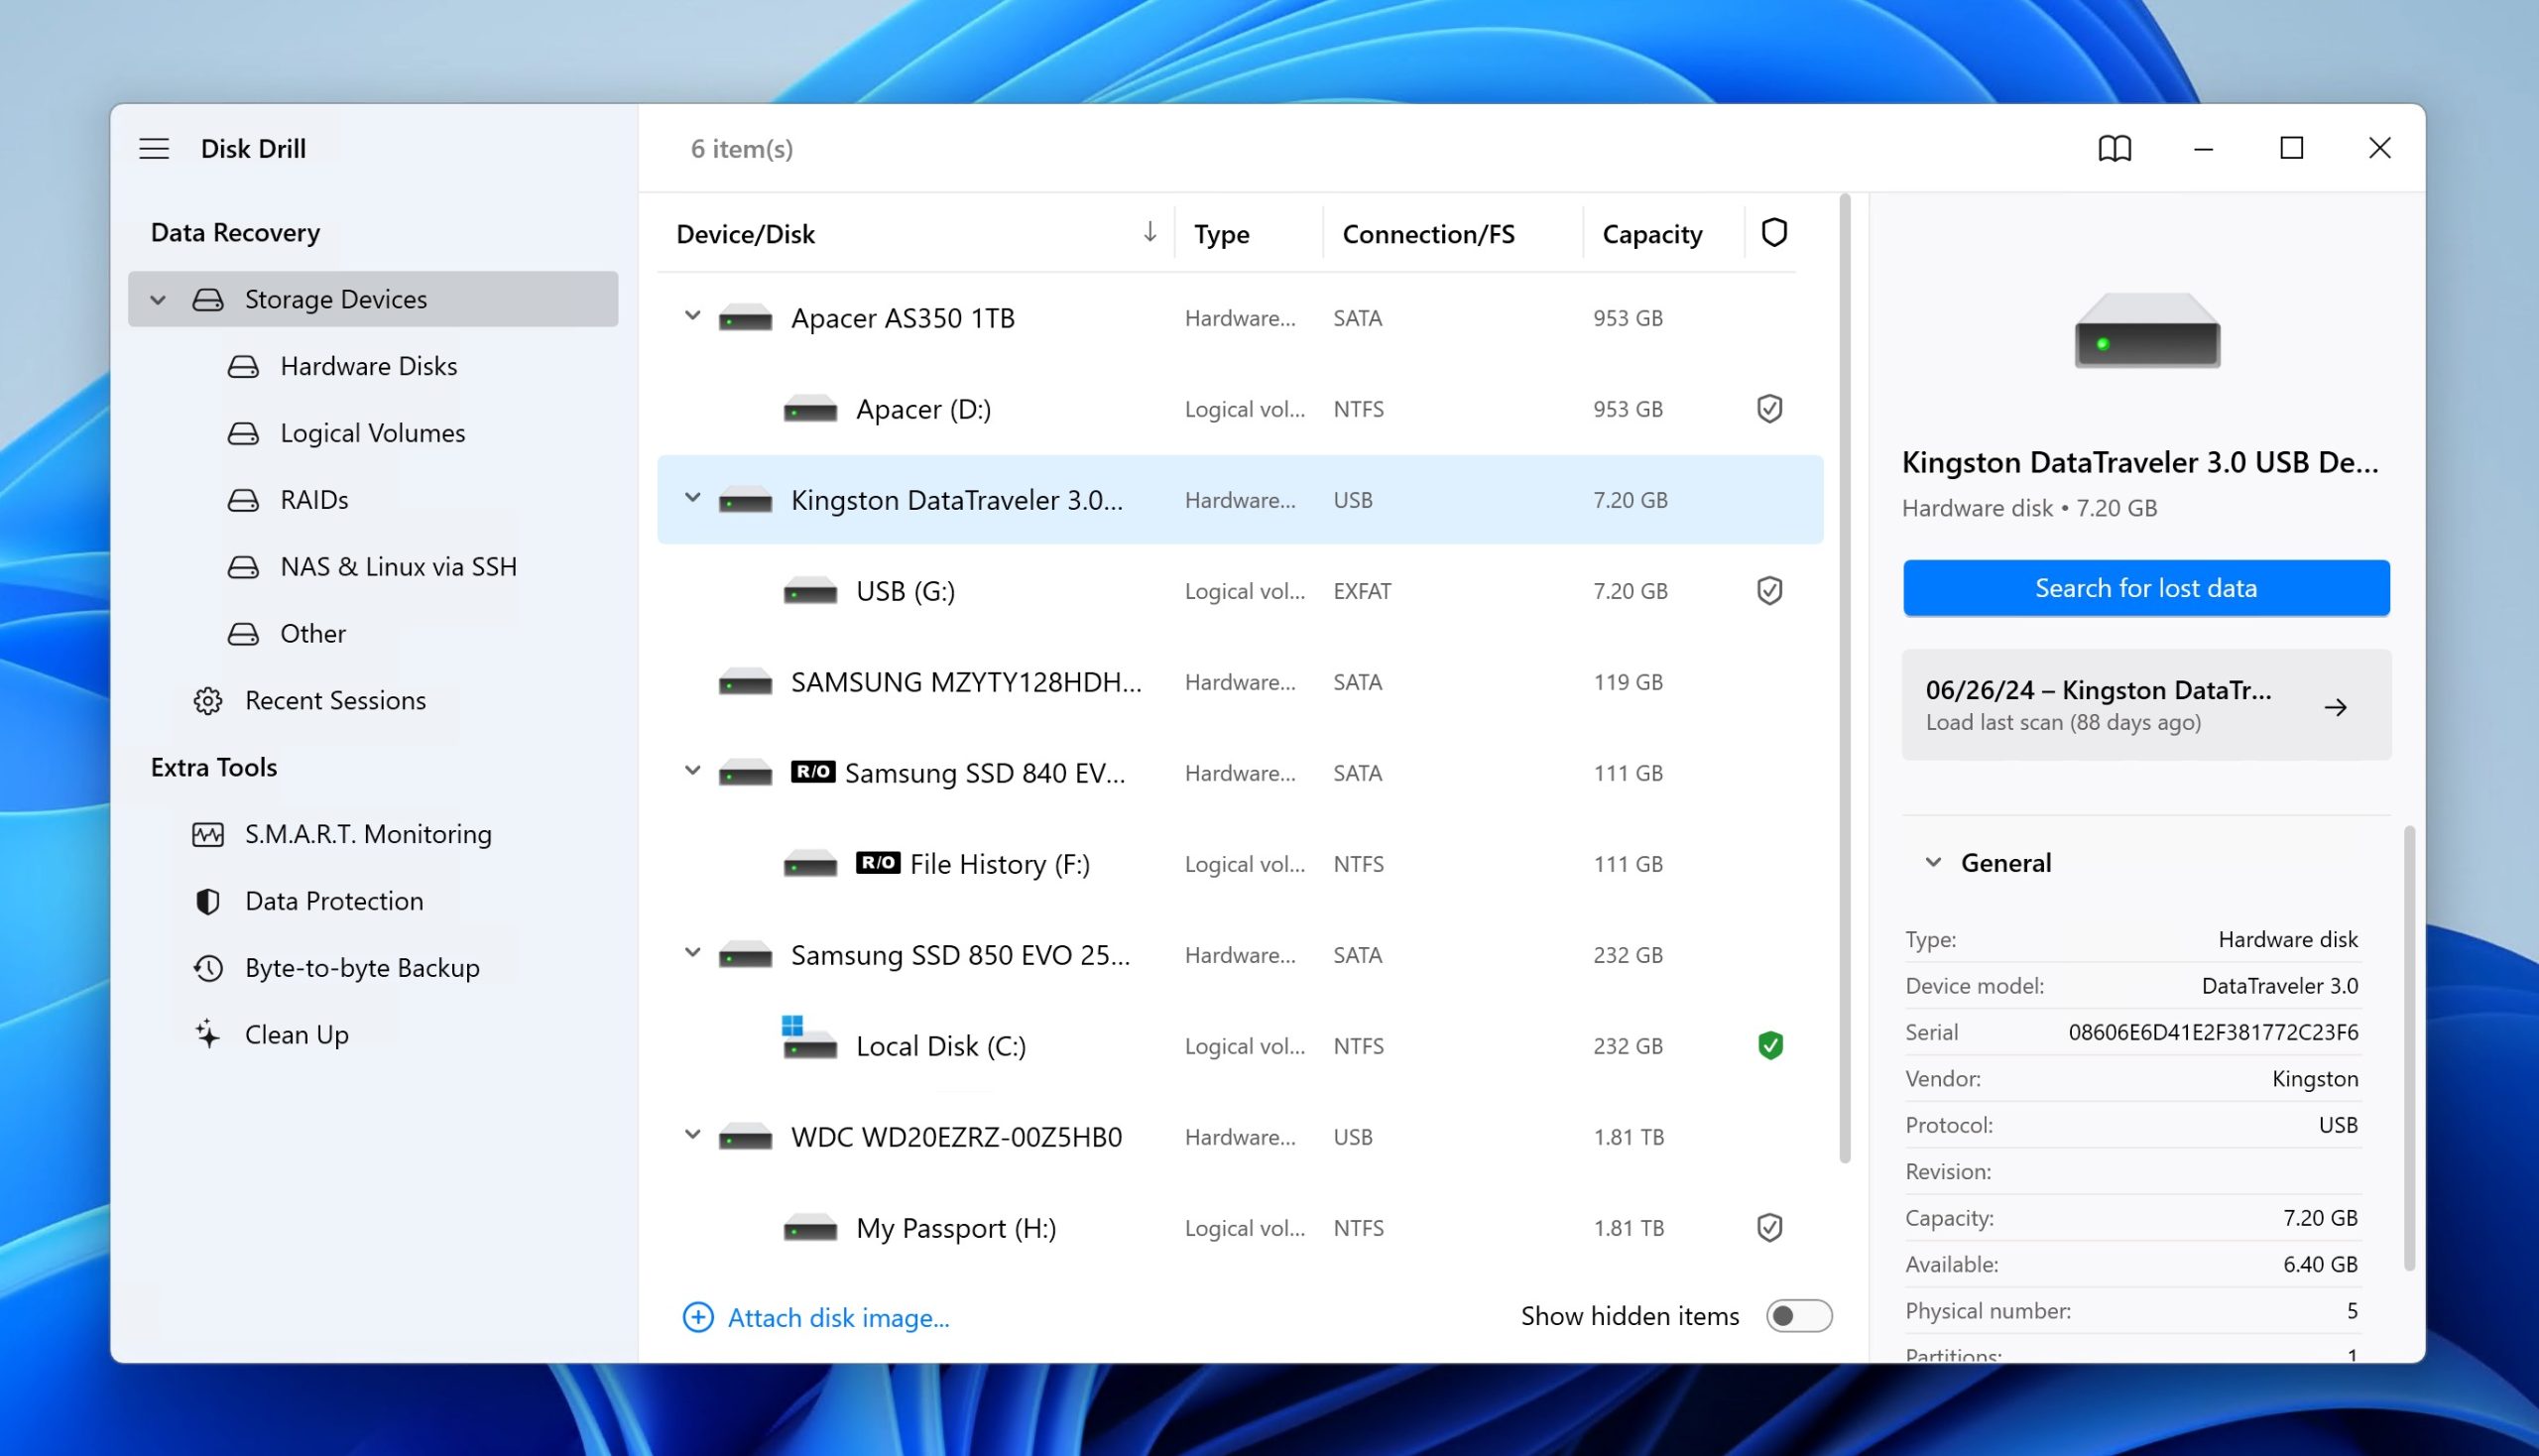Collapse the Storage Devices tree section

(x=157, y=299)
